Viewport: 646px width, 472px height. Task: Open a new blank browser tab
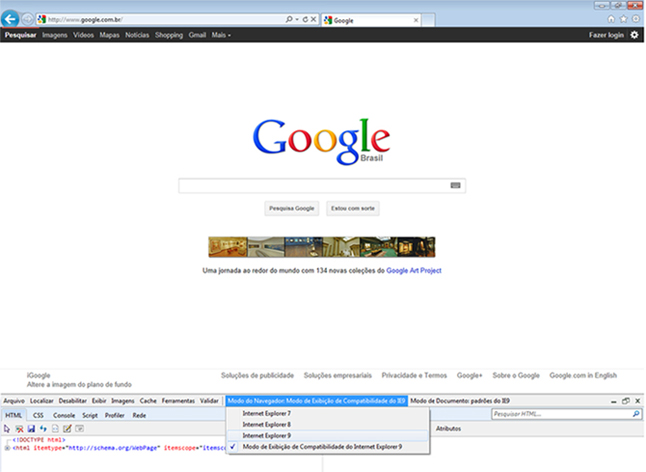point(428,20)
